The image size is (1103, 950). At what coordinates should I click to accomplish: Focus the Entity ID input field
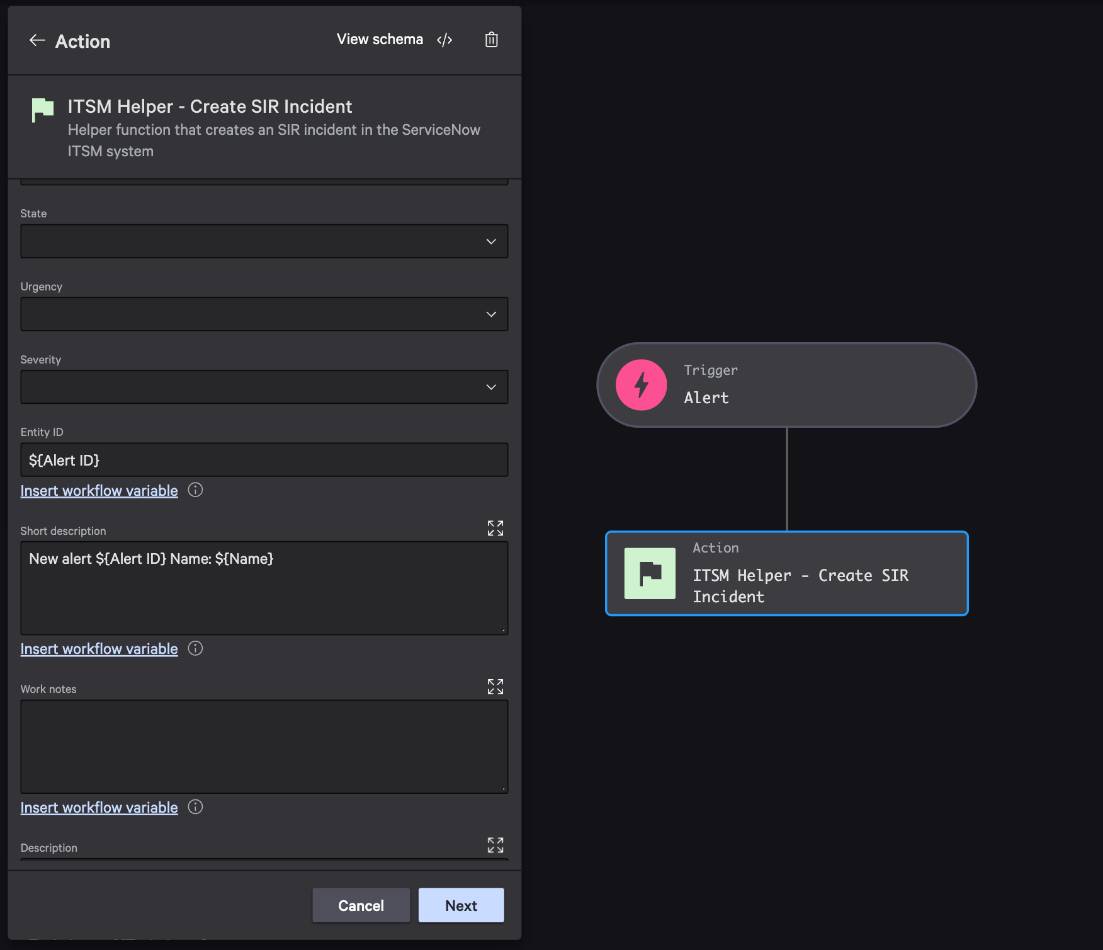264,460
